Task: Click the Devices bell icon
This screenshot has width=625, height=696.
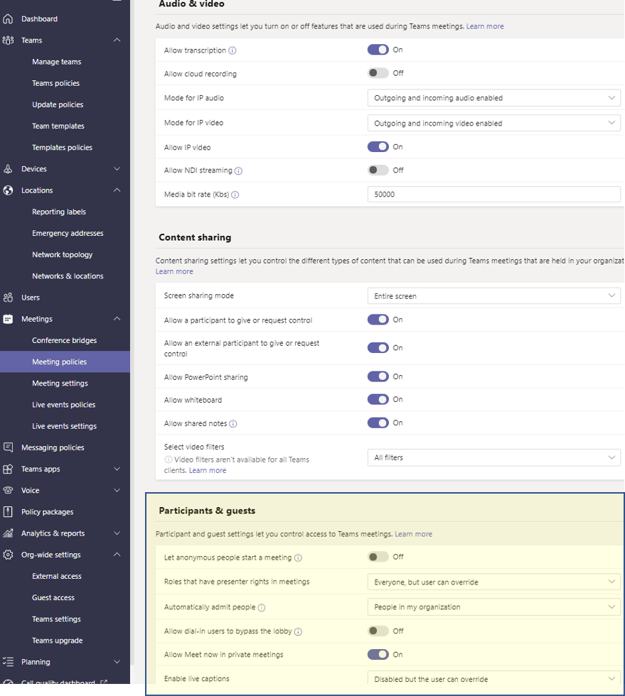Action: tap(8, 169)
